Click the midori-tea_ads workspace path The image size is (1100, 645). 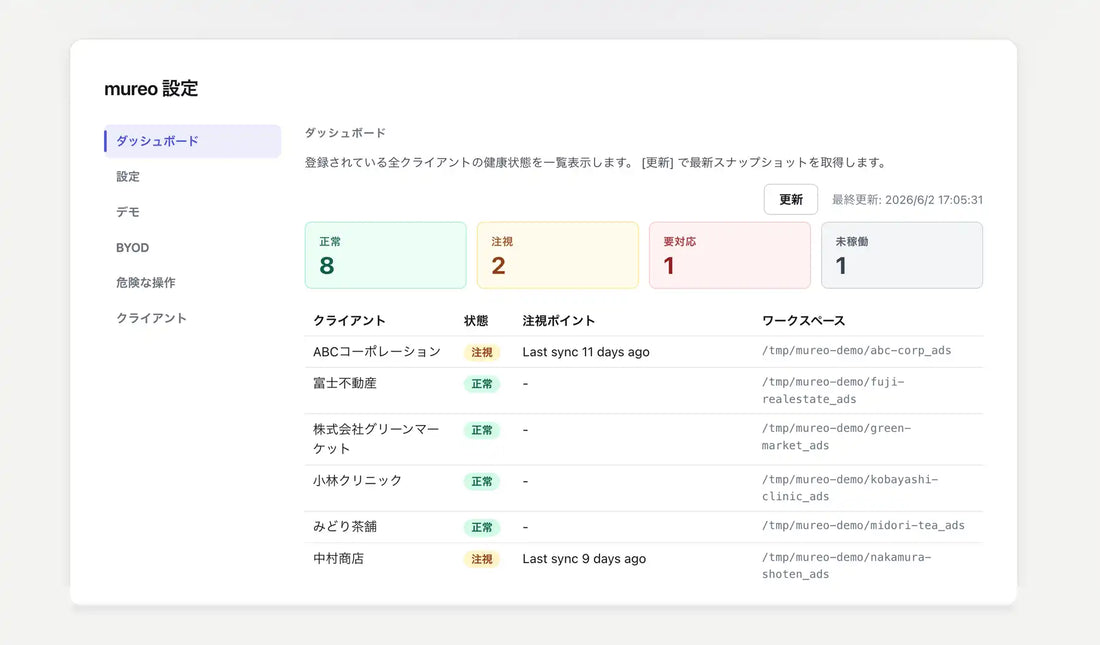click(x=864, y=525)
